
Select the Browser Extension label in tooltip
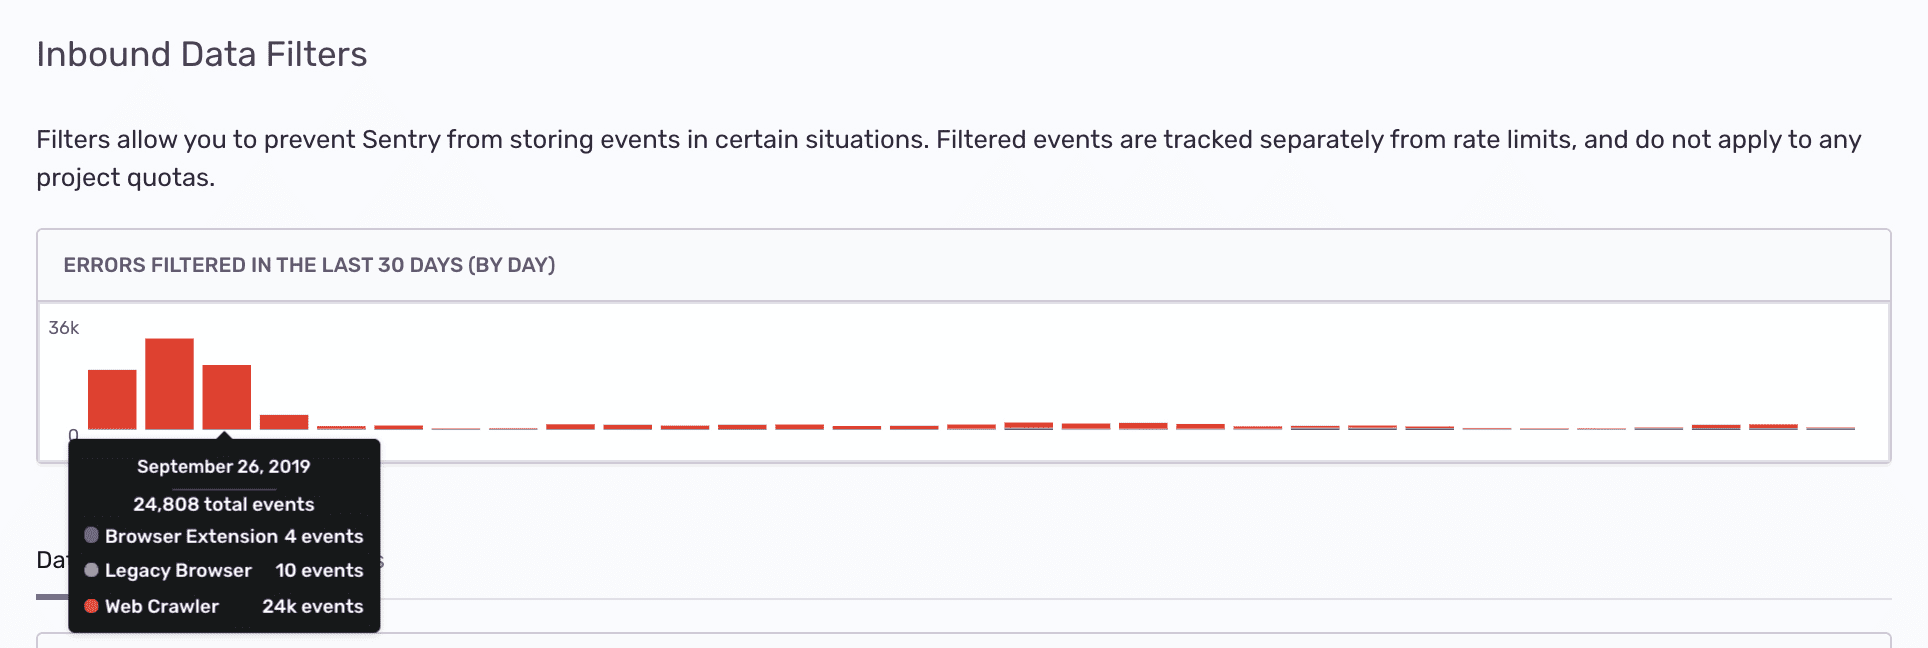pos(191,536)
